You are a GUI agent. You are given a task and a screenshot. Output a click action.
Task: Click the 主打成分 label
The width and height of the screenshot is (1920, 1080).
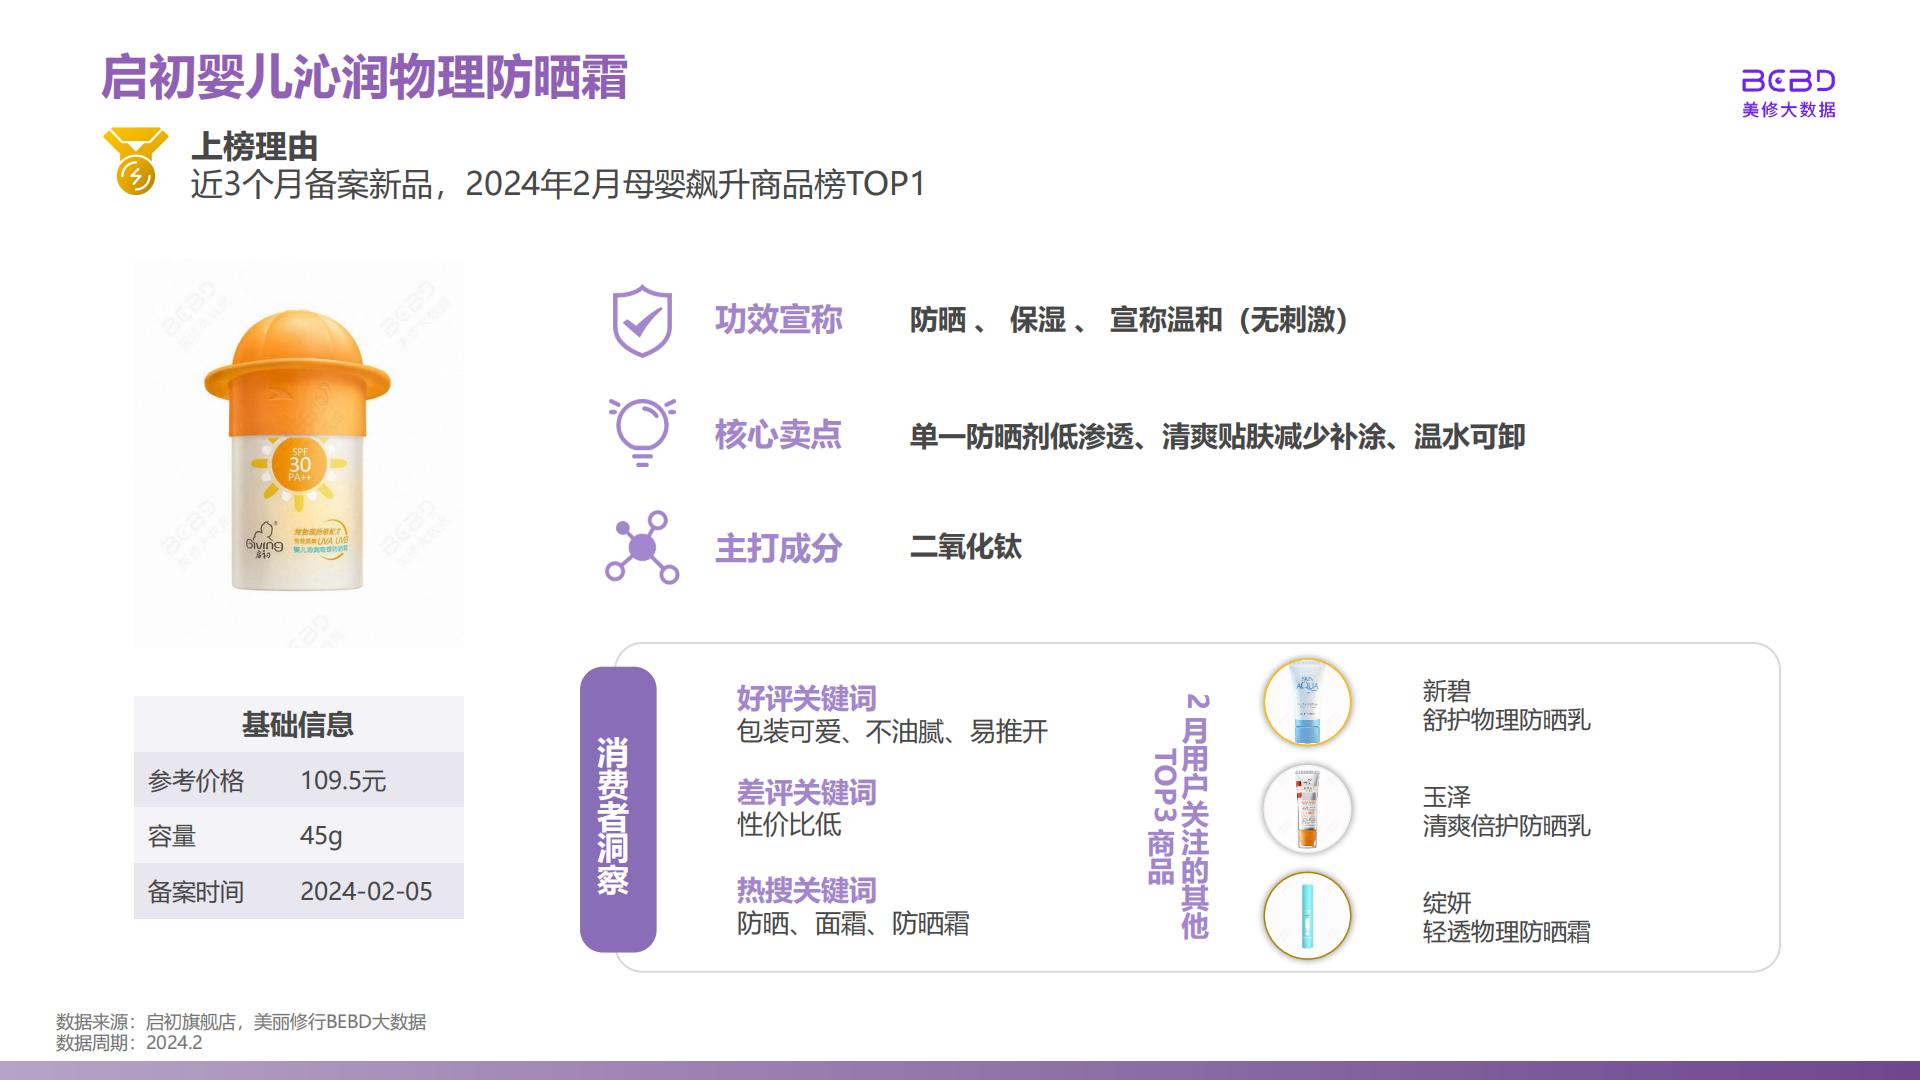pyautogui.click(x=778, y=548)
